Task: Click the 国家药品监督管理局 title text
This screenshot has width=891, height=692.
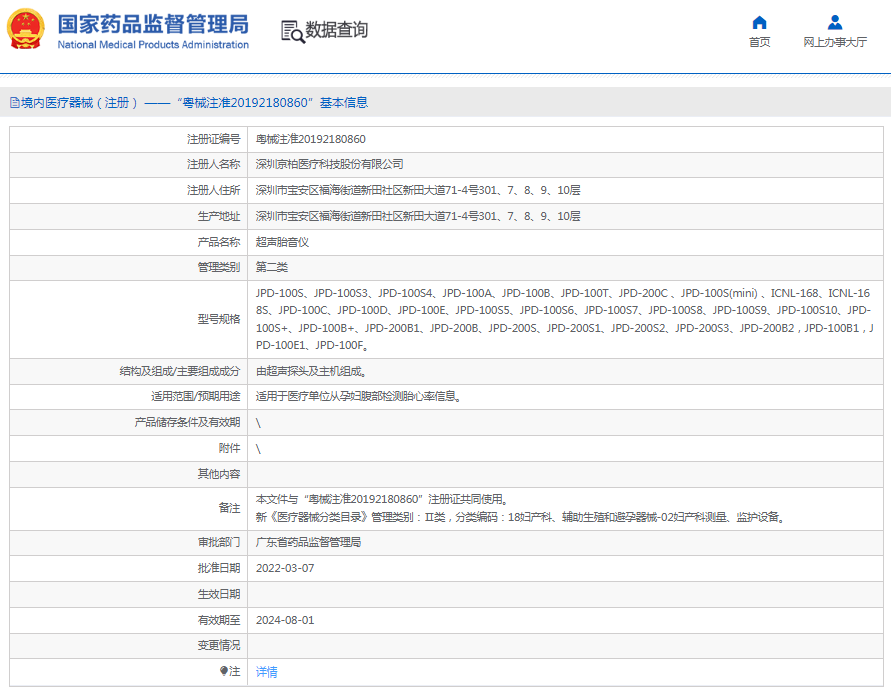Action: (x=152, y=24)
